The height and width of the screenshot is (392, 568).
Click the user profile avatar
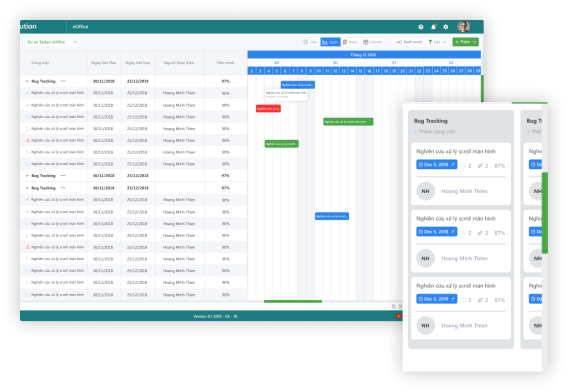[x=463, y=26]
